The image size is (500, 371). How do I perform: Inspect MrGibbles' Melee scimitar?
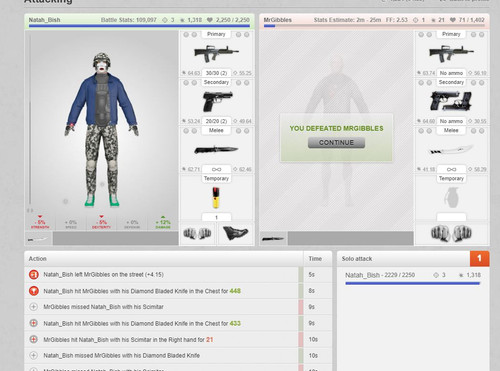(451, 149)
